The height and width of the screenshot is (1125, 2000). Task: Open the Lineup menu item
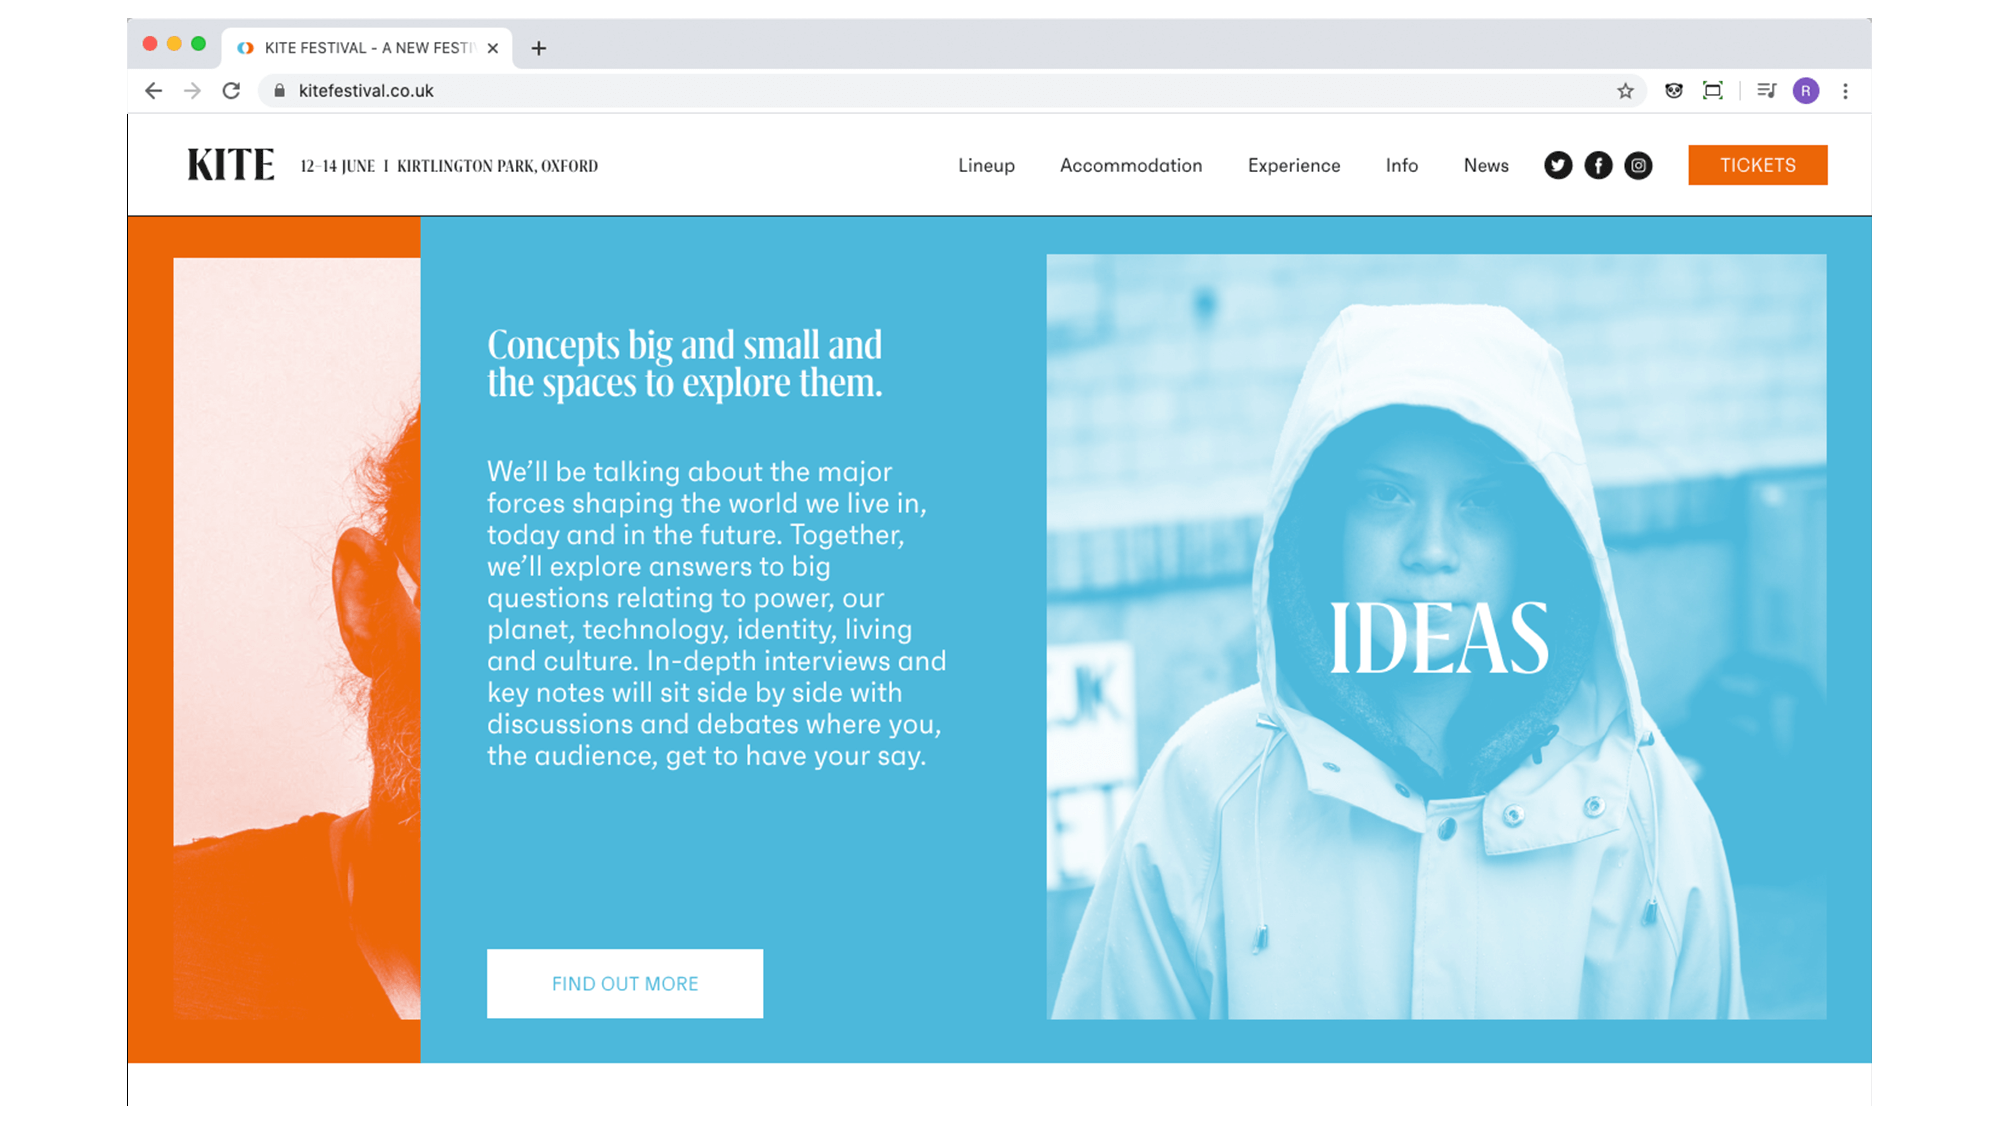point(986,165)
